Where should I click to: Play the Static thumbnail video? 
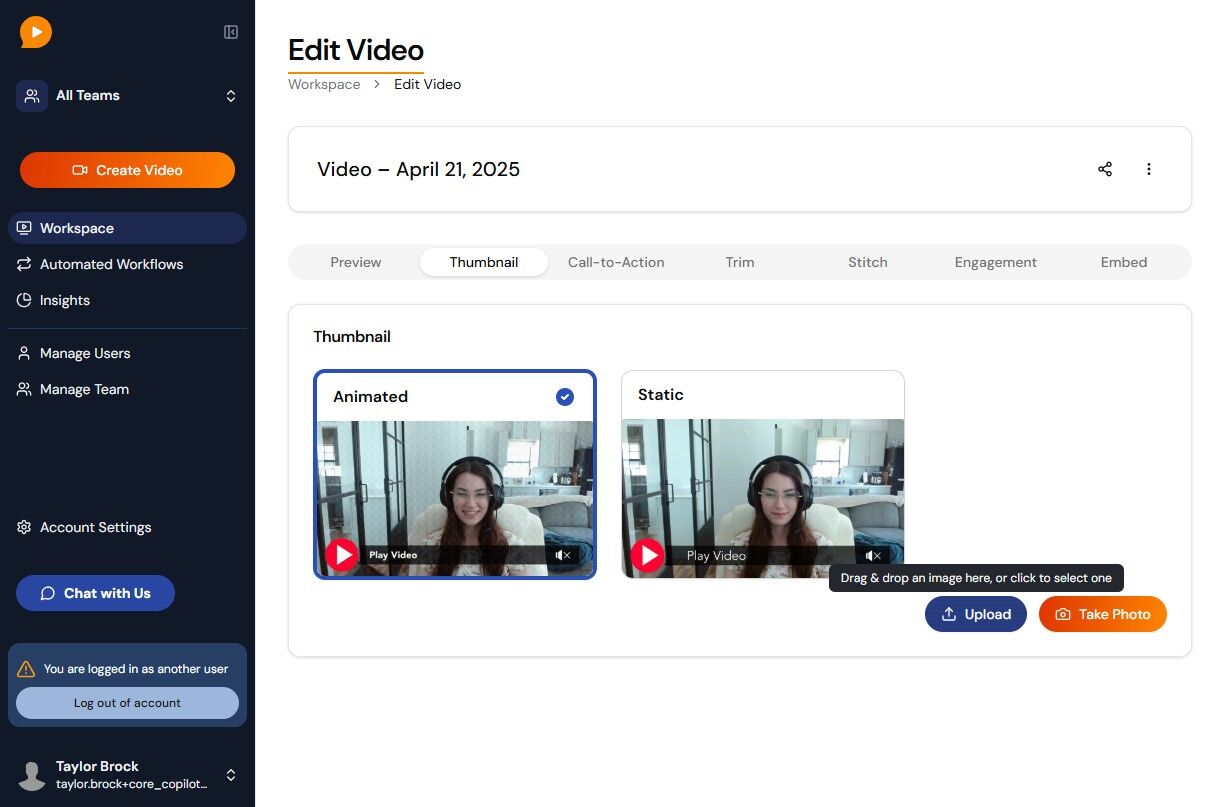[x=647, y=555]
